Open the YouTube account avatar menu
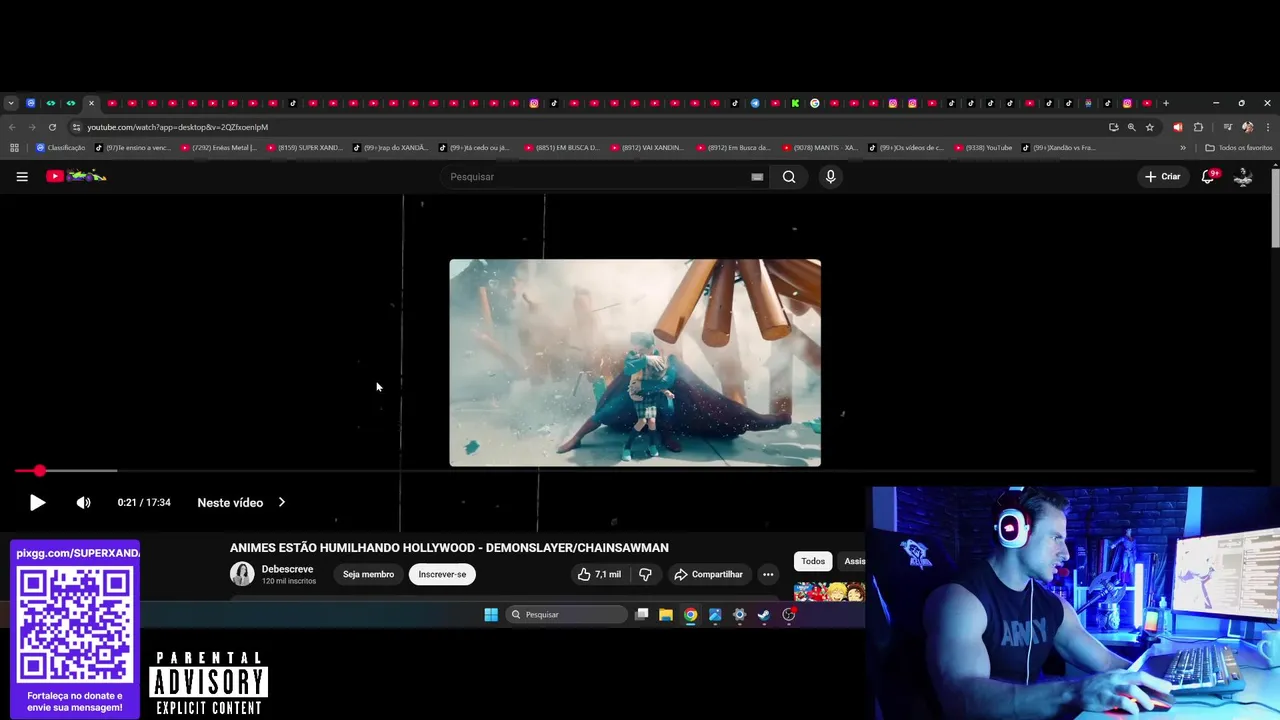The width and height of the screenshot is (1280, 720). [1243, 177]
